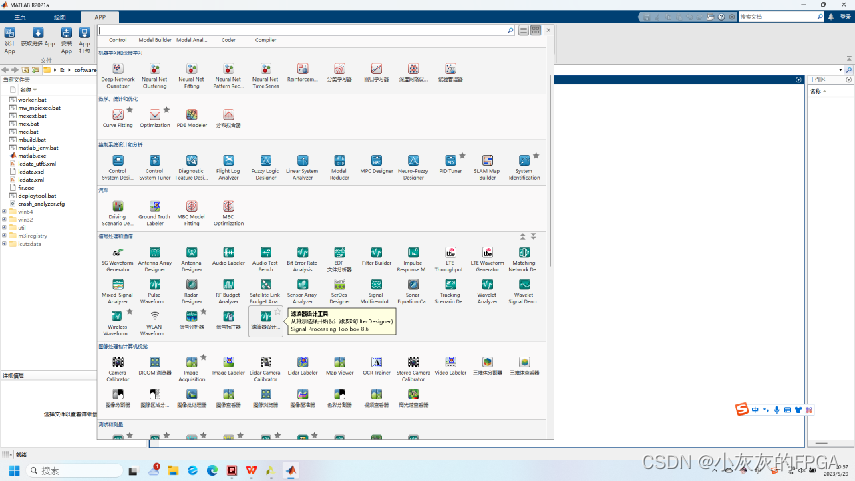Screen dimensions: 855x481
Task: Click the 搜索文档 documentation search field
Action: [x=781, y=17]
